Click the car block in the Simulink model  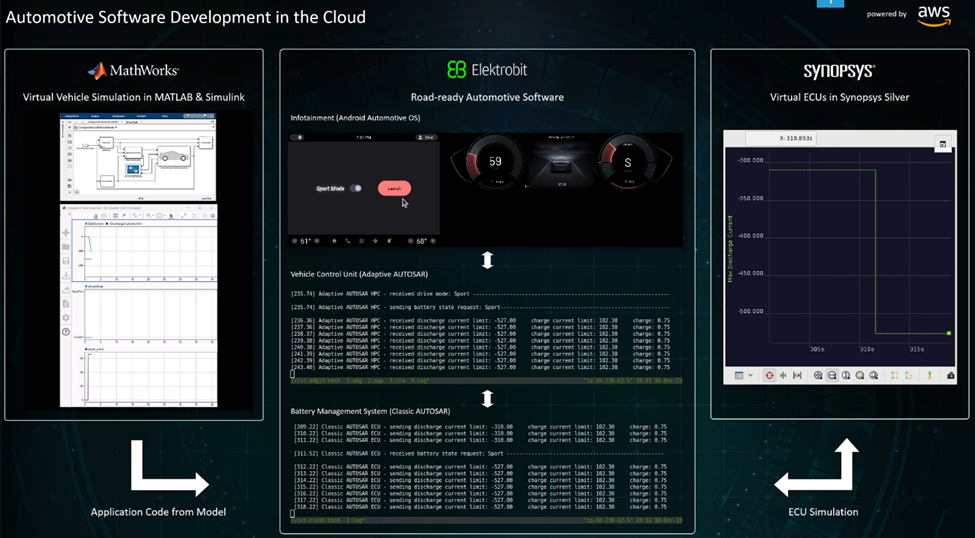[175, 157]
